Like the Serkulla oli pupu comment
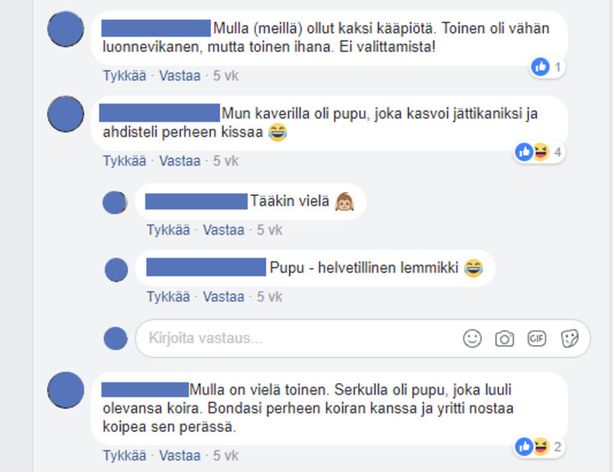Viewport: 613px width, 472px height. coord(124,456)
